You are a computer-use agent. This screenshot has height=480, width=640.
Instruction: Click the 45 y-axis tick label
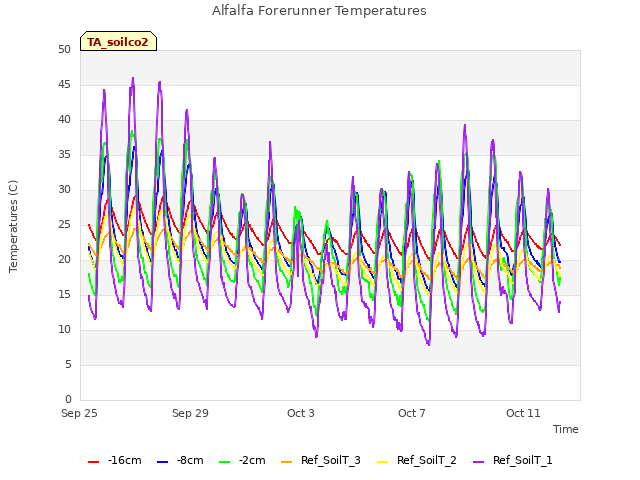coord(64,84)
